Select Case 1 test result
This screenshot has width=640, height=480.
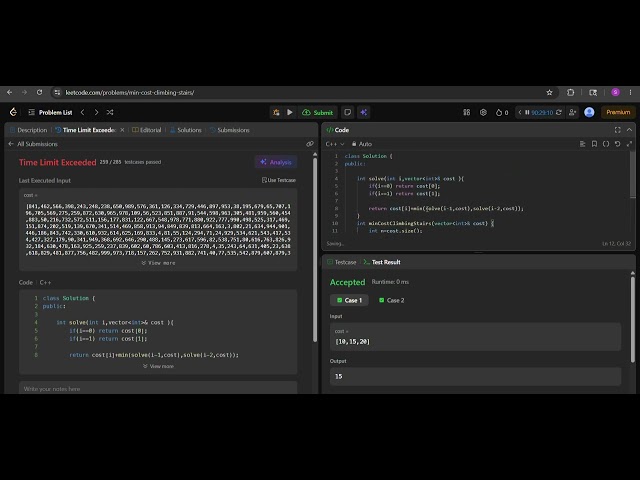tap(349, 300)
